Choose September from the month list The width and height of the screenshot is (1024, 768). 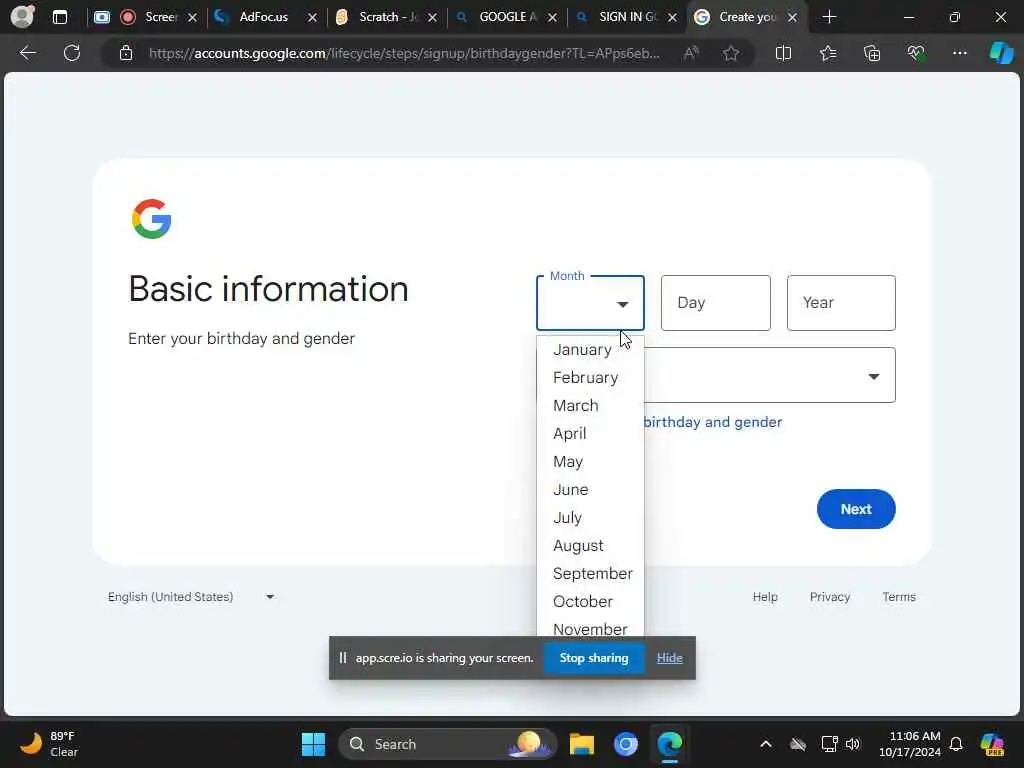pyautogui.click(x=590, y=573)
